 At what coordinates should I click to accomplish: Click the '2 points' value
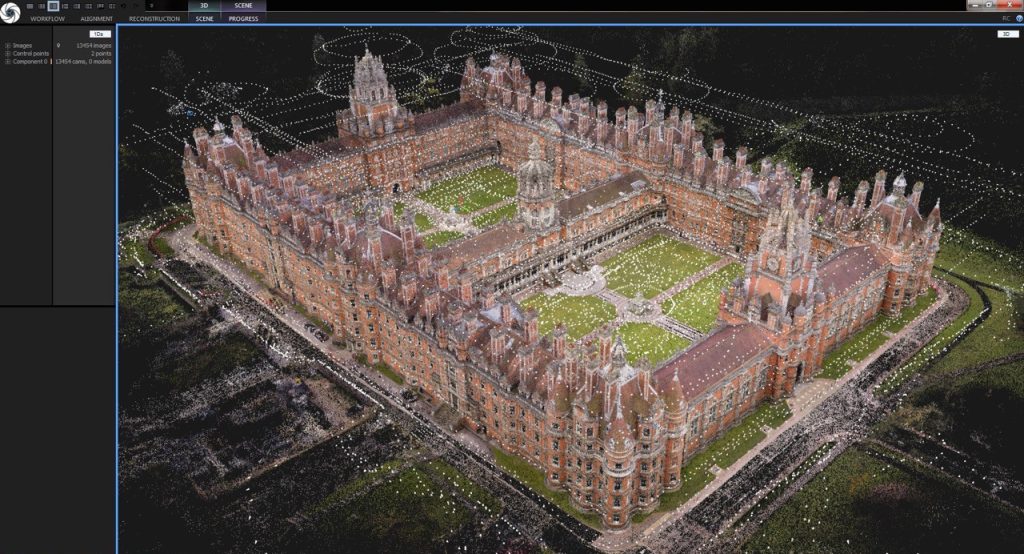tap(101, 54)
